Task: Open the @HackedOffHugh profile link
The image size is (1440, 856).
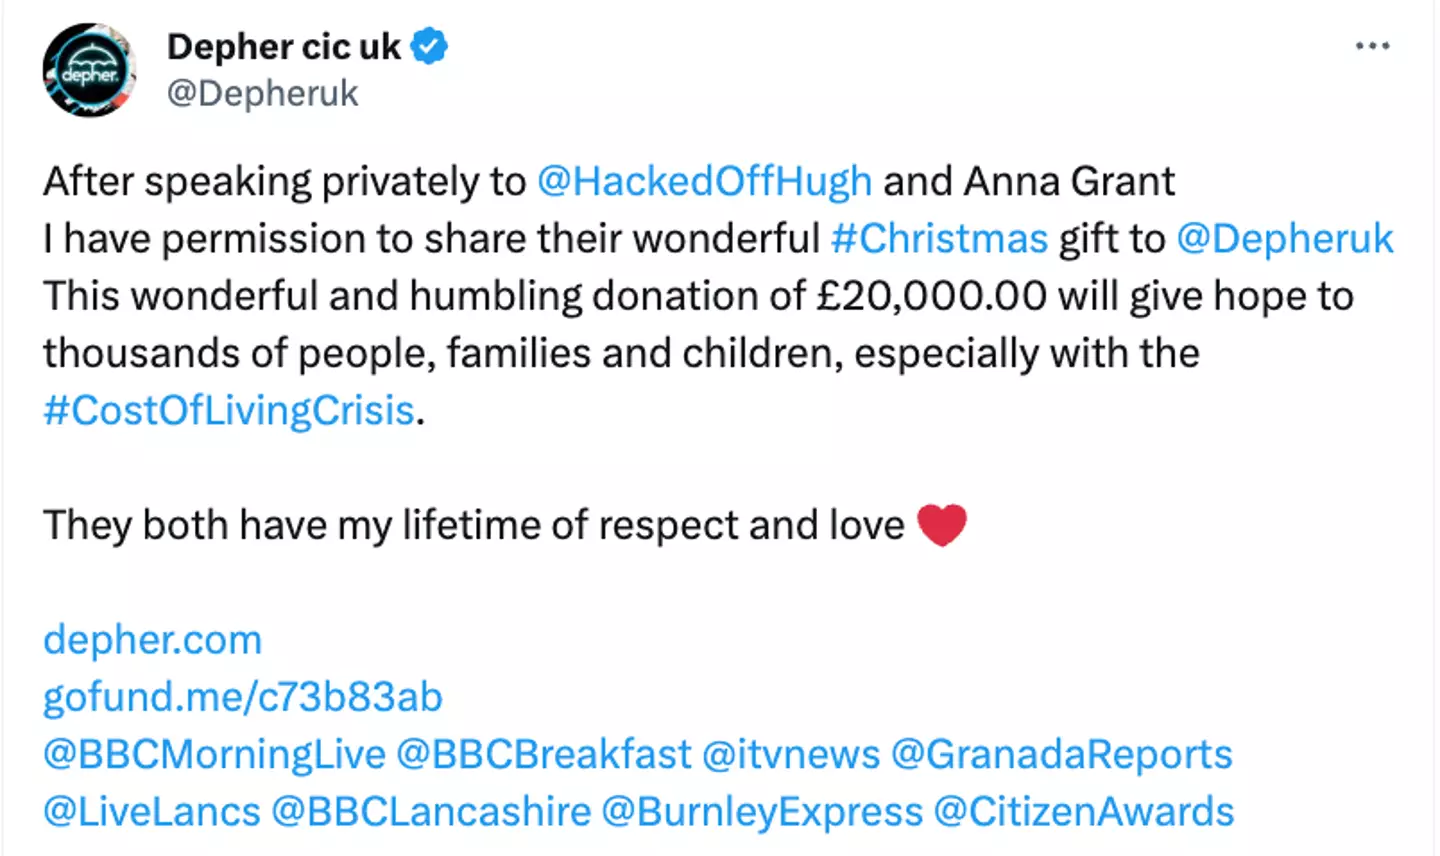Action: pyautogui.click(x=704, y=181)
